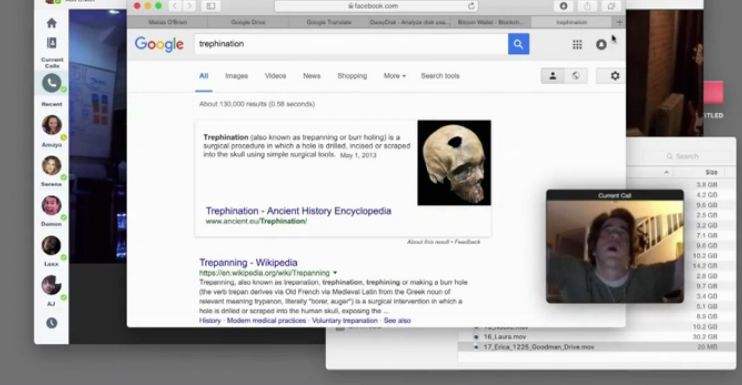The image size is (742, 385).
Task: Select the News results tab
Action: click(311, 76)
